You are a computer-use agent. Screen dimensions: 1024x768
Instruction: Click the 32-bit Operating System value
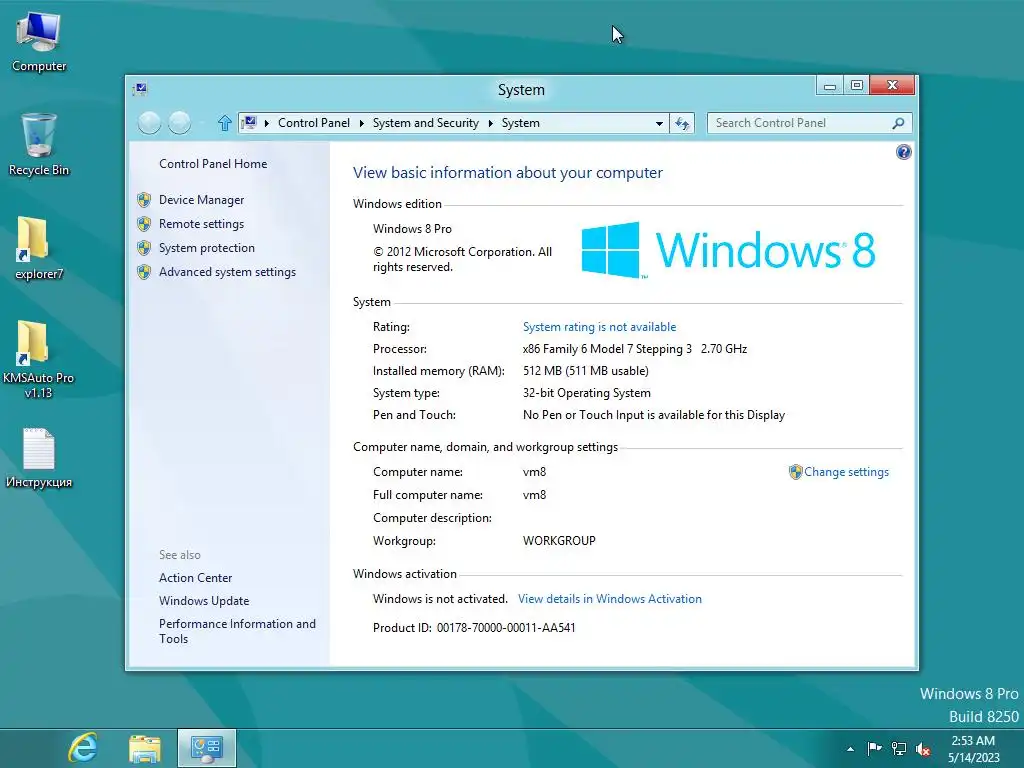[586, 393]
